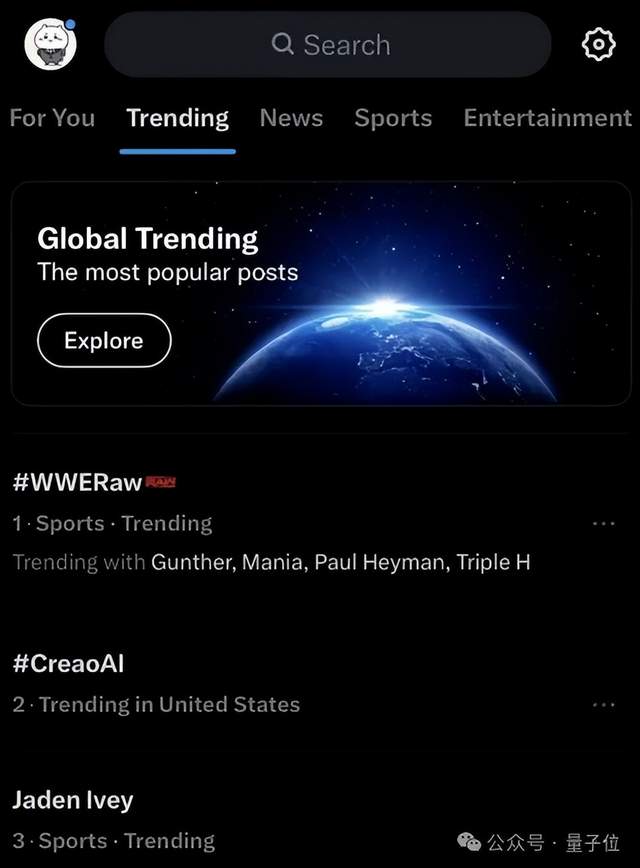The width and height of the screenshot is (640, 868).
Task: Click the Paul Heyman related trend
Action: pos(379,562)
